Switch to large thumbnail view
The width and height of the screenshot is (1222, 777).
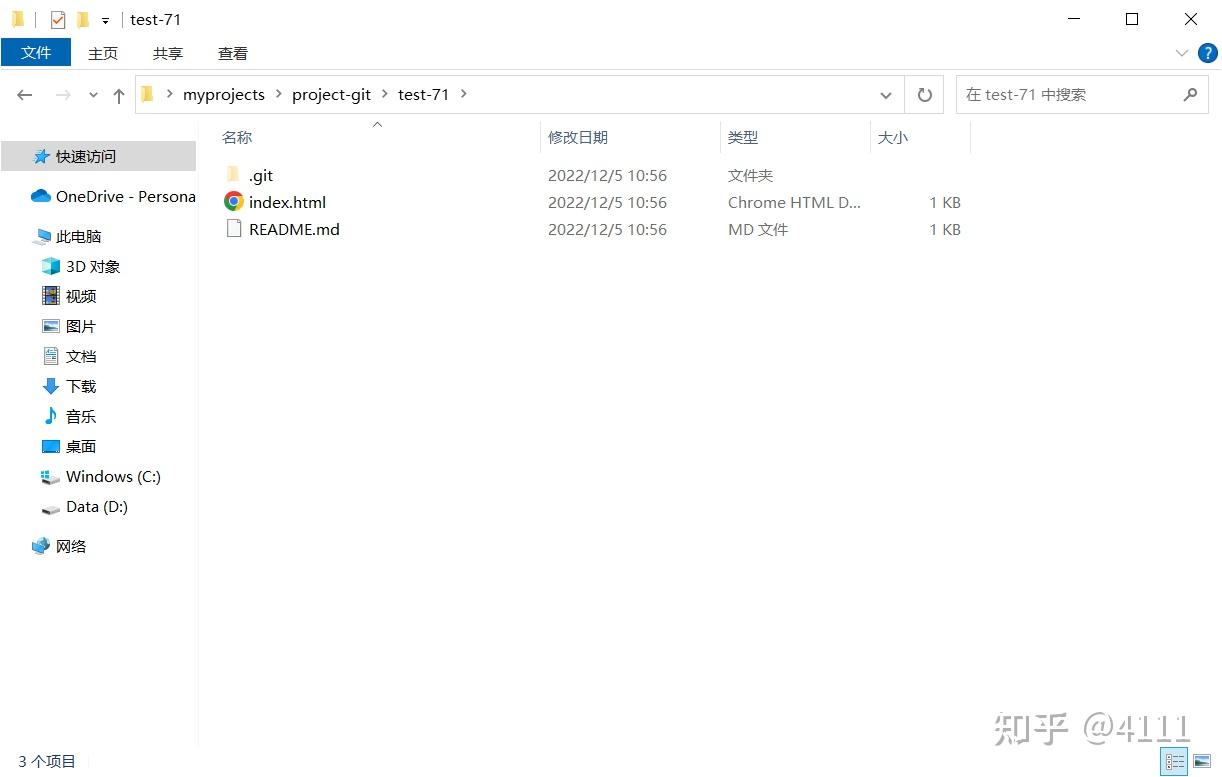1199,760
